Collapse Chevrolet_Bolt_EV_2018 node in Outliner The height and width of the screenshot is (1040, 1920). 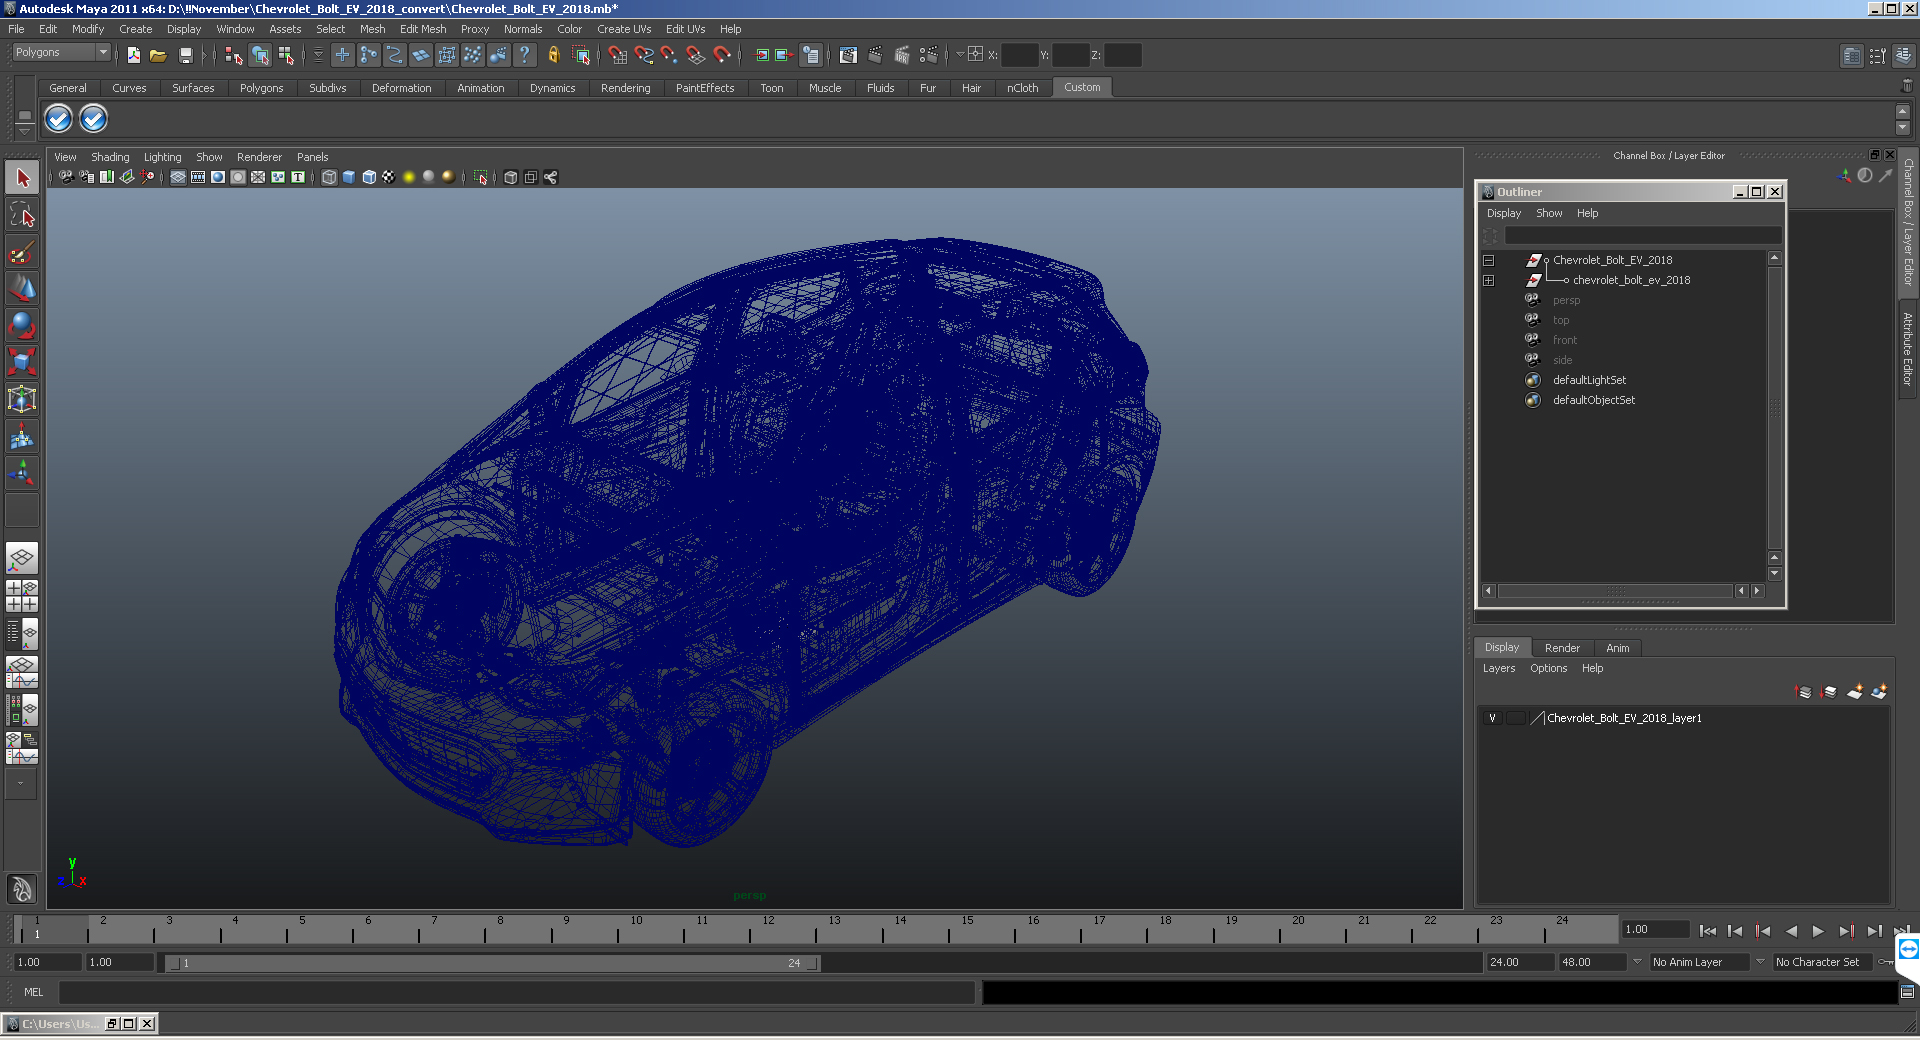click(x=1488, y=260)
